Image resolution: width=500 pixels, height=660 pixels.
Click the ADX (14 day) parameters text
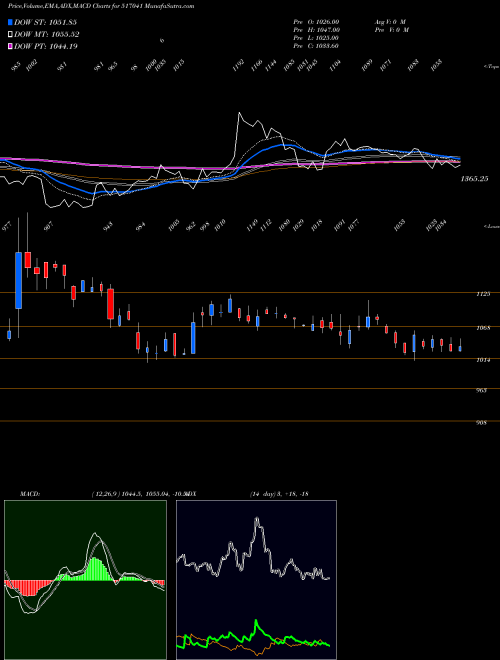279,494
